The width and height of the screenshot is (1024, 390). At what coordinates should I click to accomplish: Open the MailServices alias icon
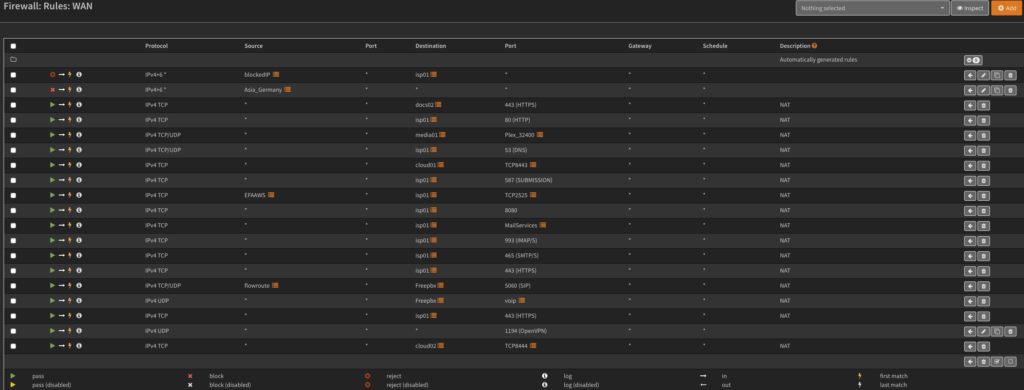point(543,225)
